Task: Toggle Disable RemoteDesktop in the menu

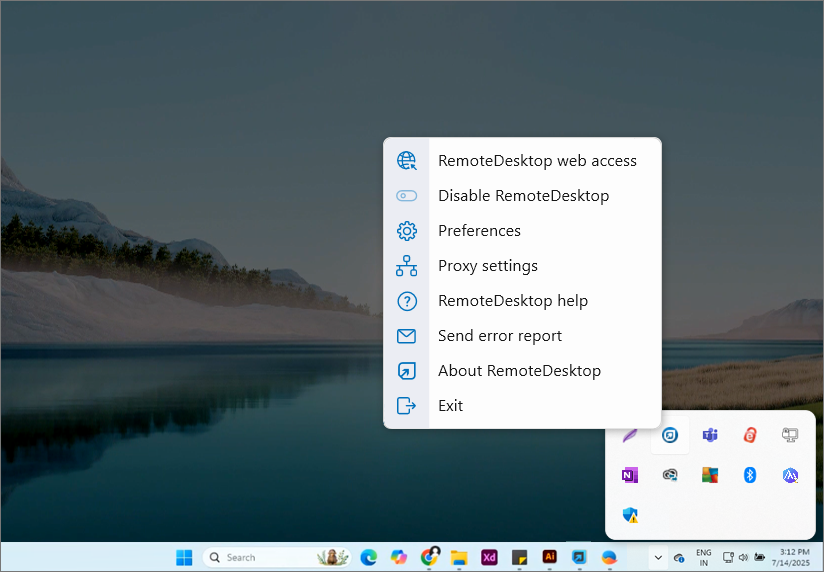Action: click(522, 196)
